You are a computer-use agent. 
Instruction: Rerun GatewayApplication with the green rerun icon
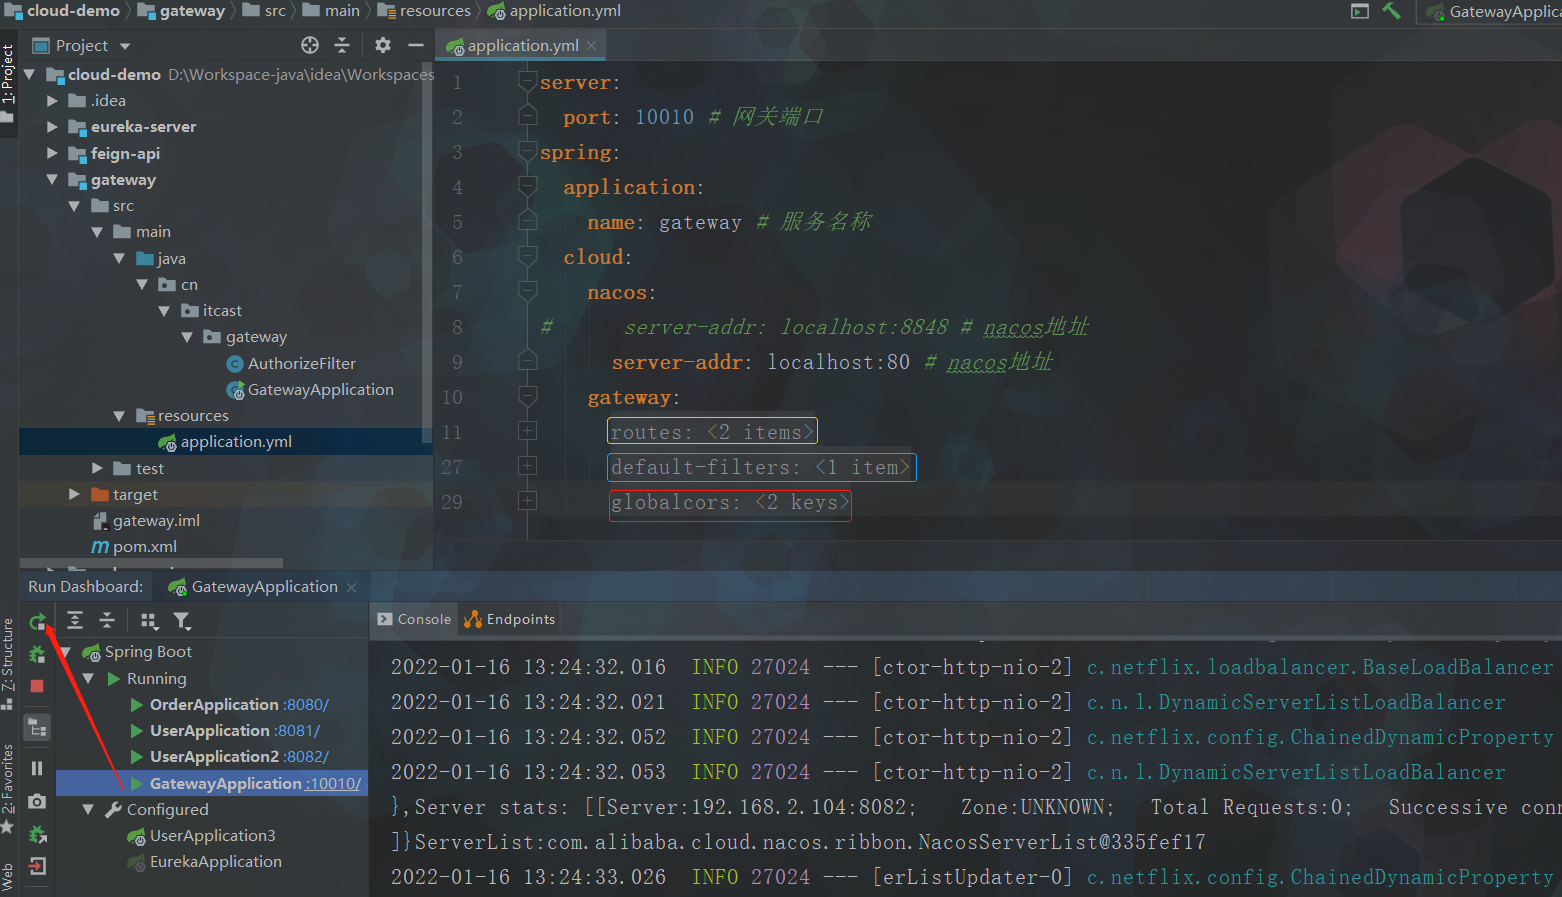[37, 622]
